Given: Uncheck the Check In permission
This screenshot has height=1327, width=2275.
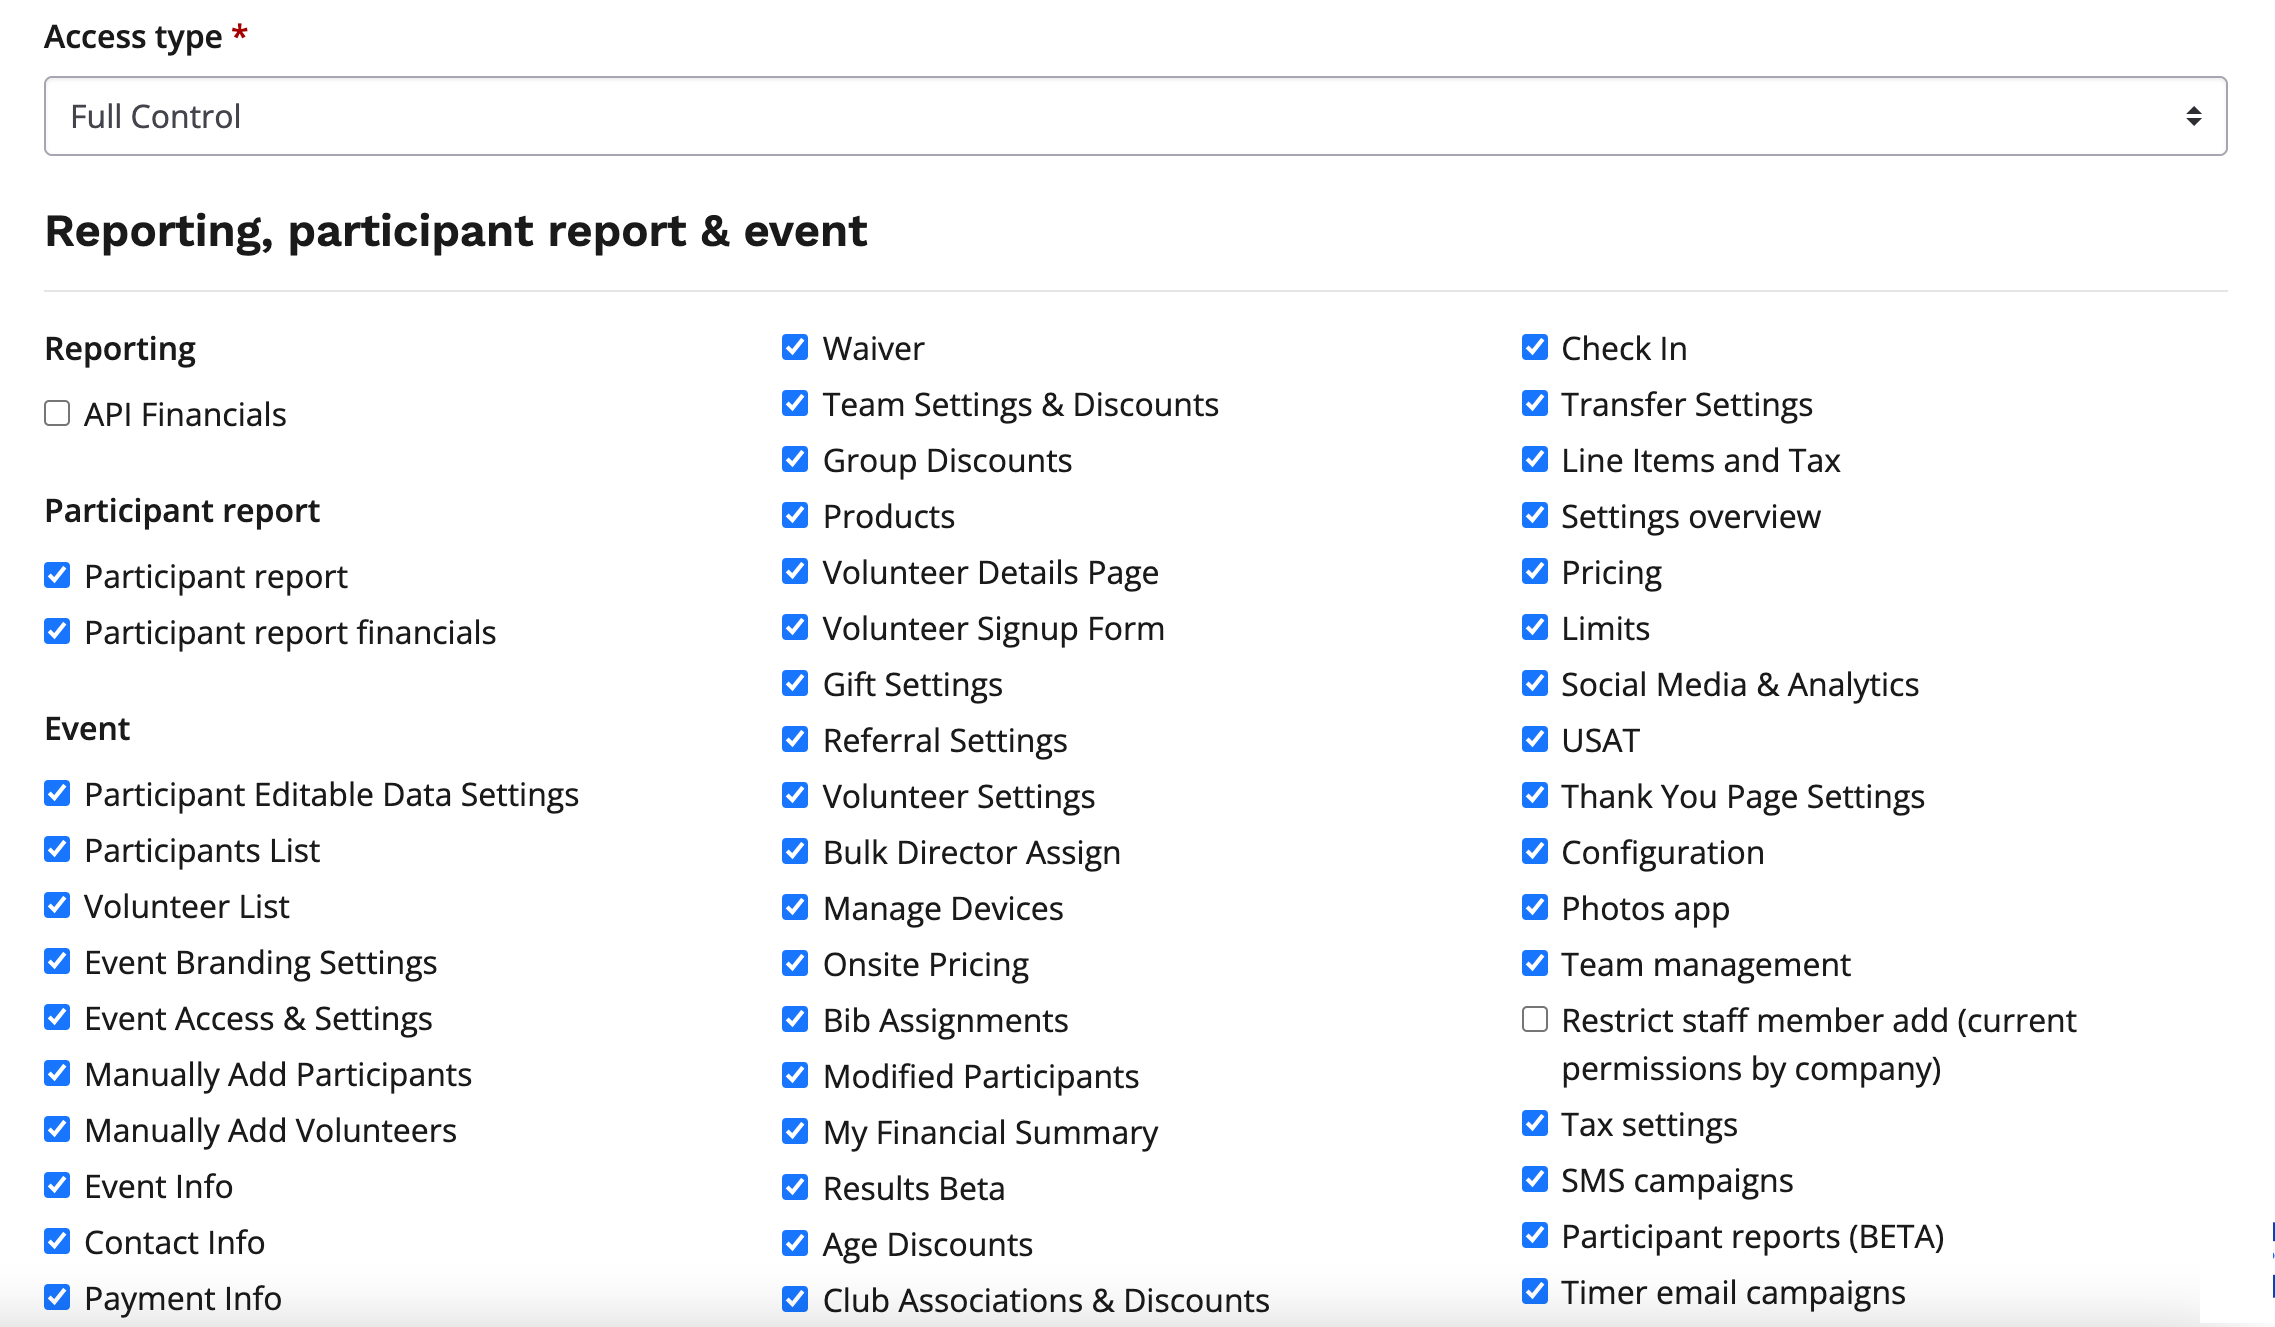Looking at the screenshot, I should click(x=1534, y=347).
